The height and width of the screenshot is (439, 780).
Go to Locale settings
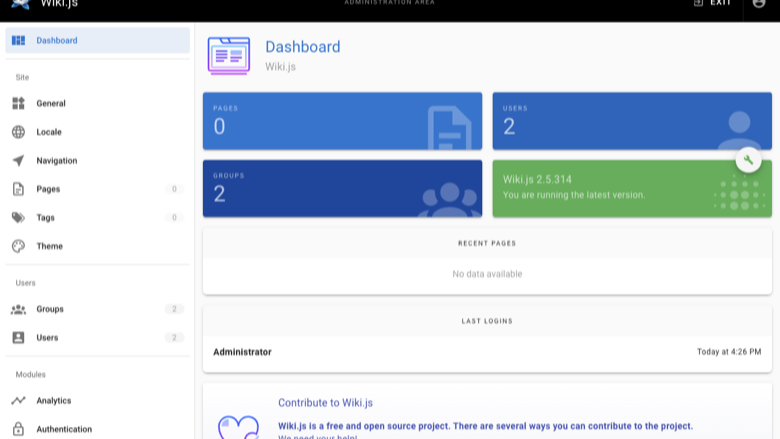[x=98, y=132]
